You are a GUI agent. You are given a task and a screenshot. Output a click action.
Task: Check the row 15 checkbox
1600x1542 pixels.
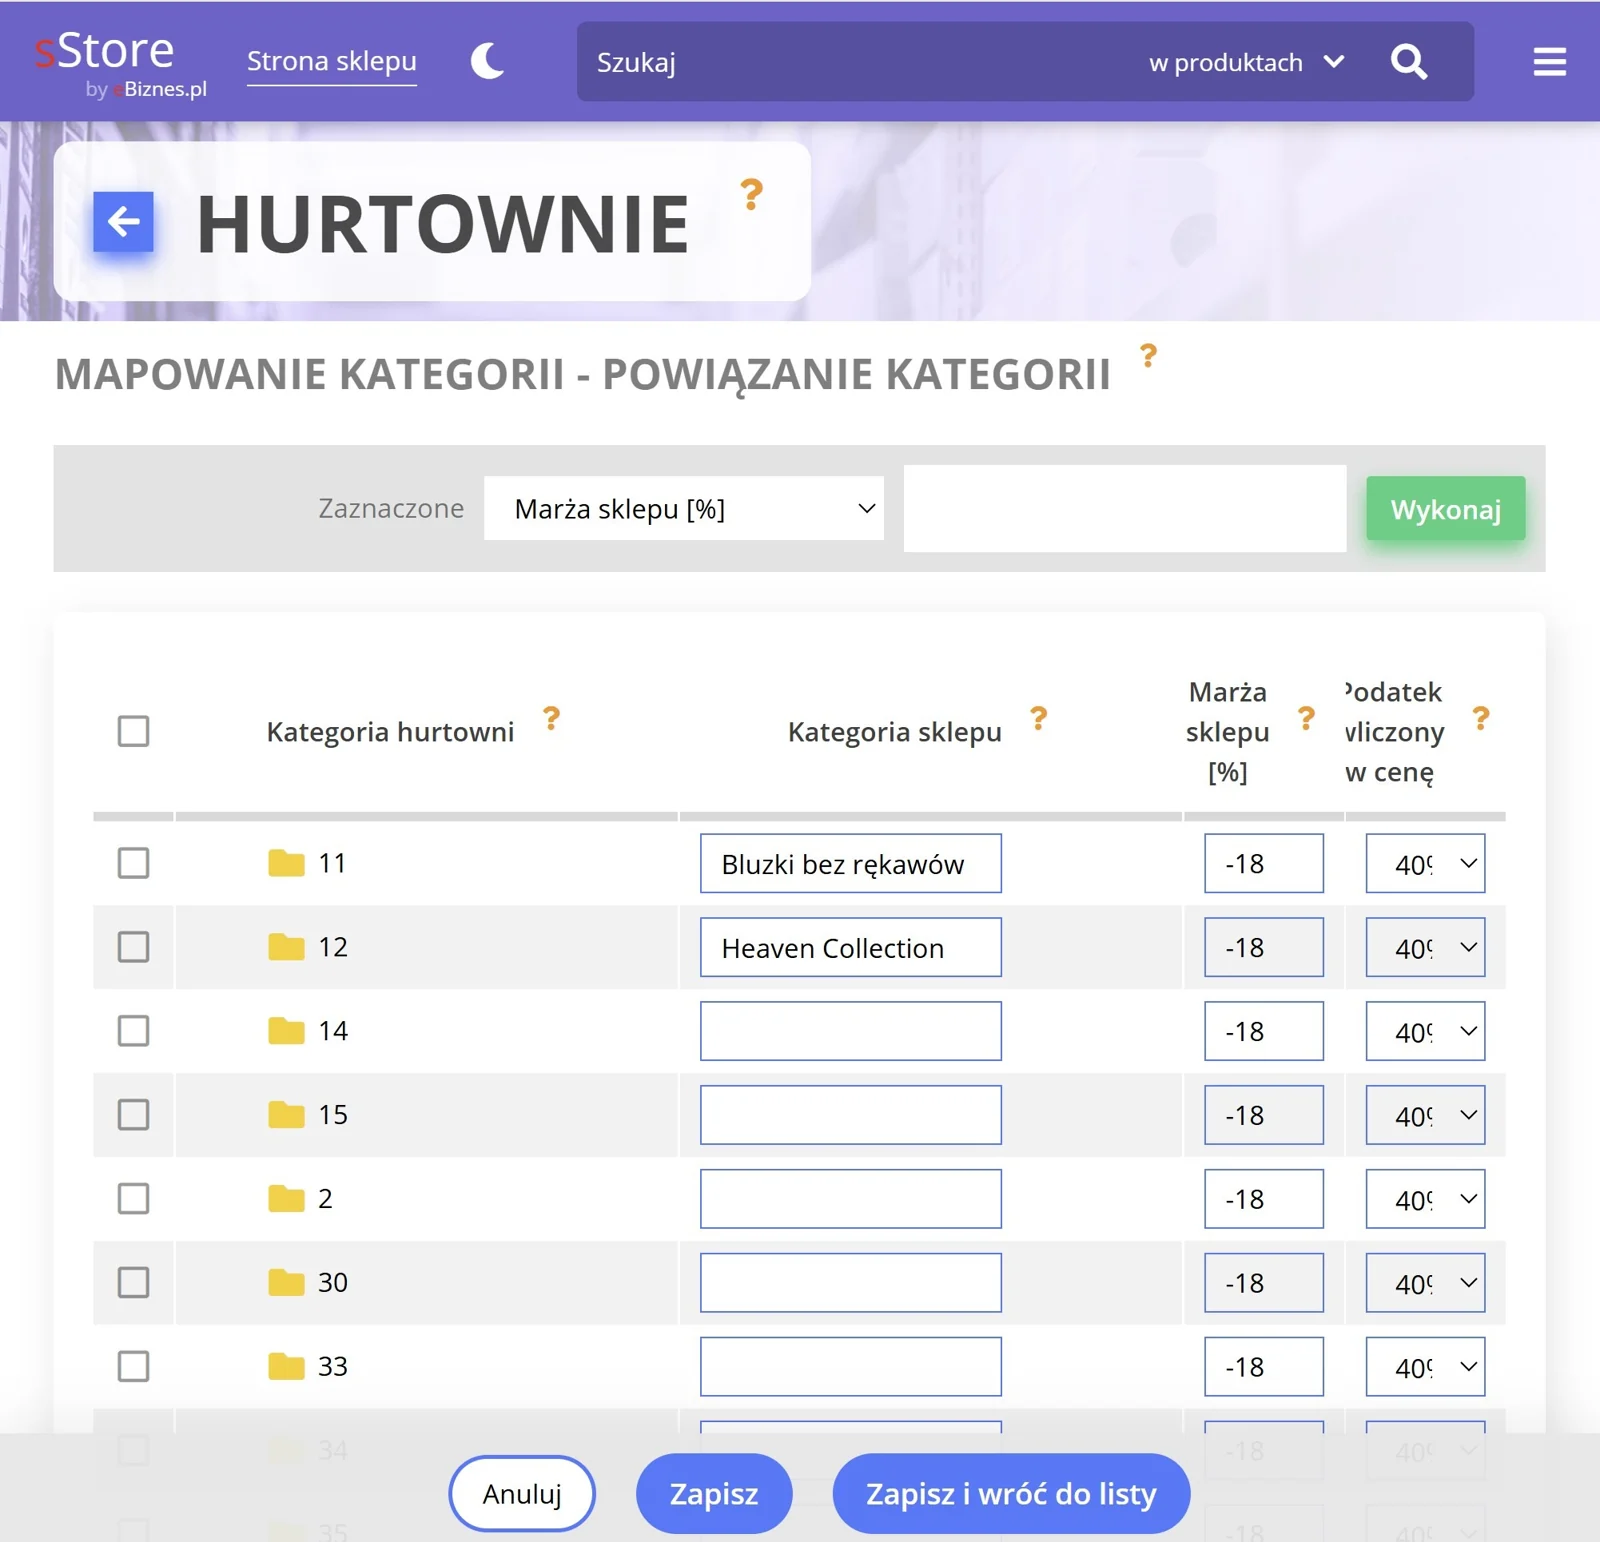[133, 1115]
